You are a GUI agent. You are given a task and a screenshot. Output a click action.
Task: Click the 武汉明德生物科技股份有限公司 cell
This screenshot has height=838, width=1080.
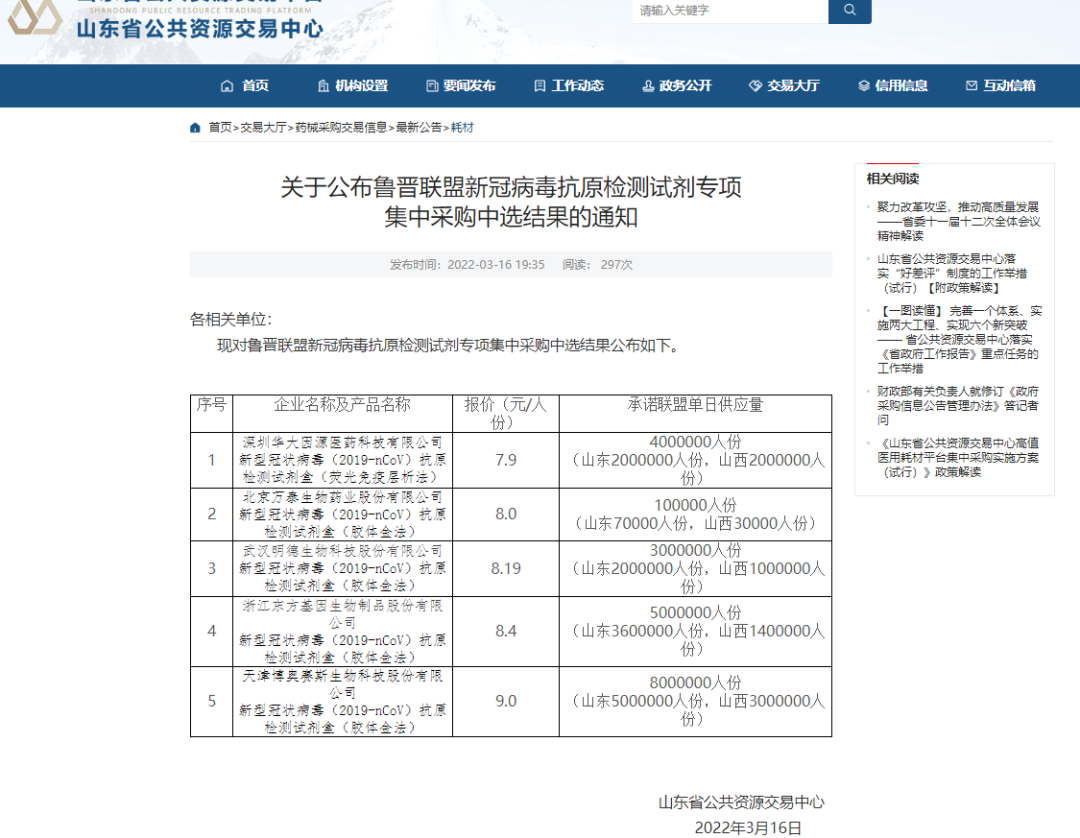coord(342,568)
